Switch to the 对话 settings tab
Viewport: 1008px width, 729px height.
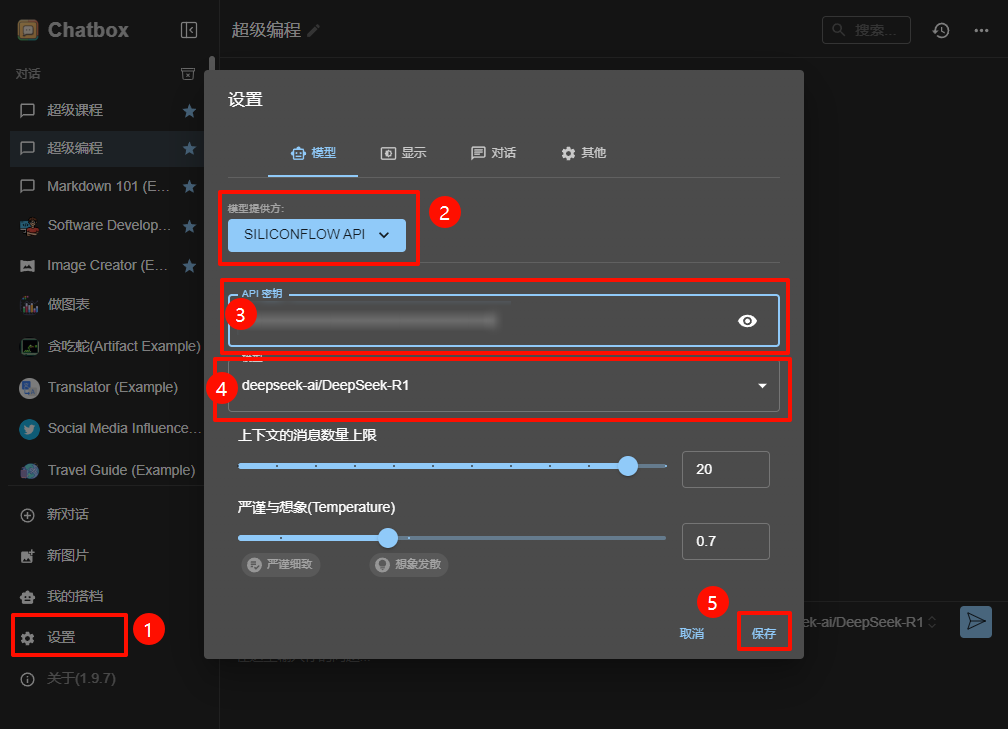[x=493, y=153]
